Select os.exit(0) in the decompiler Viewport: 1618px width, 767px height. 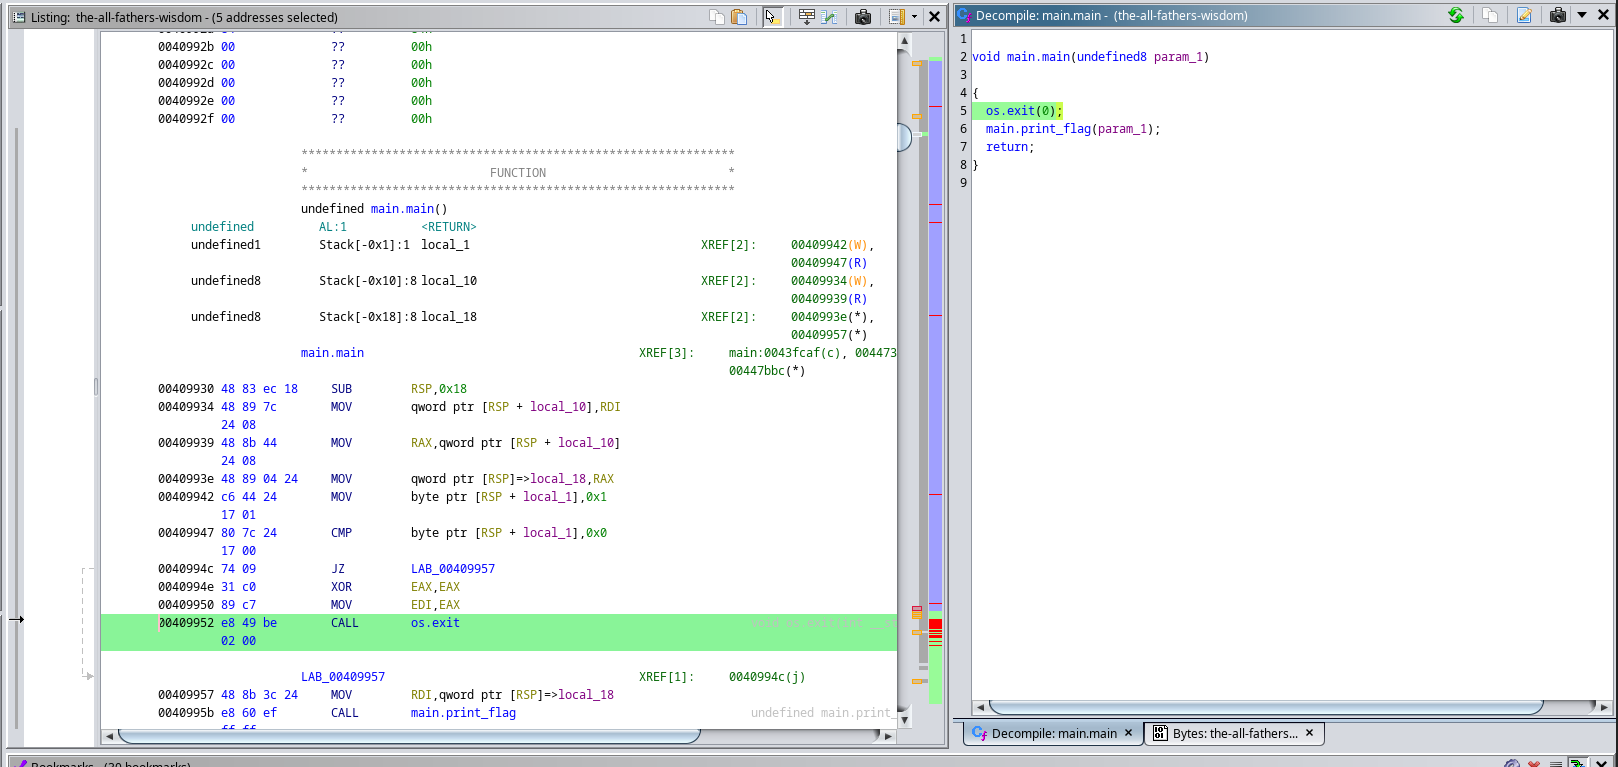(x=1020, y=111)
